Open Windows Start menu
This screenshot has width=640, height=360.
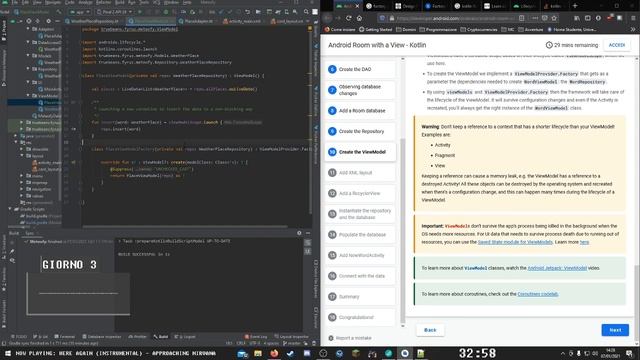tap(7, 353)
